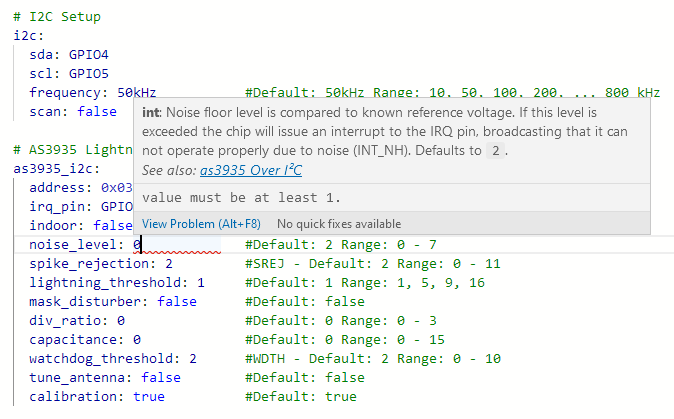The width and height of the screenshot is (674, 419).
Task: Click the 'frequency: 50kHz' setting
Action: pyautogui.click(x=92, y=92)
